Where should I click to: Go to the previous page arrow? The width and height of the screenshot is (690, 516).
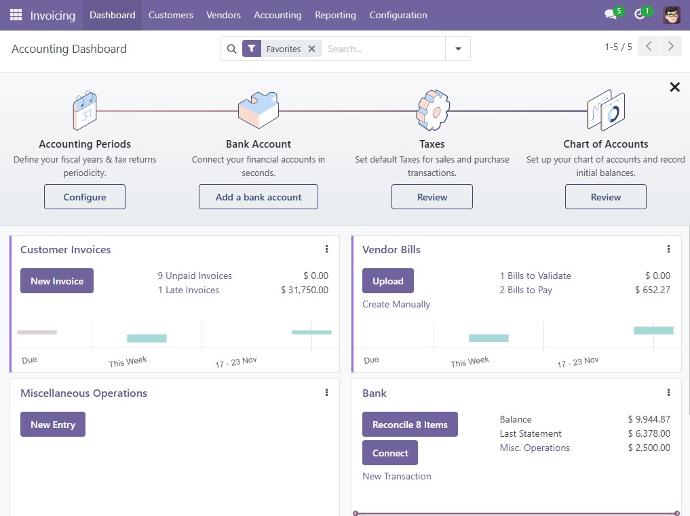coord(649,47)
